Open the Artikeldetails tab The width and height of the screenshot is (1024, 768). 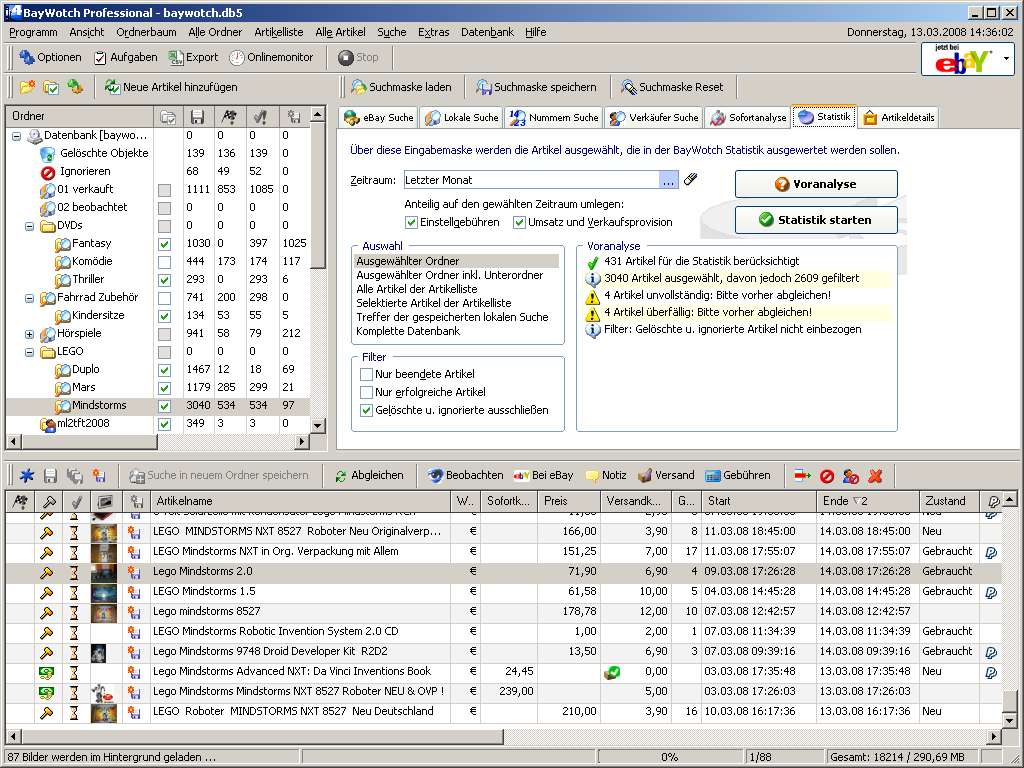(x=899, y=118)
